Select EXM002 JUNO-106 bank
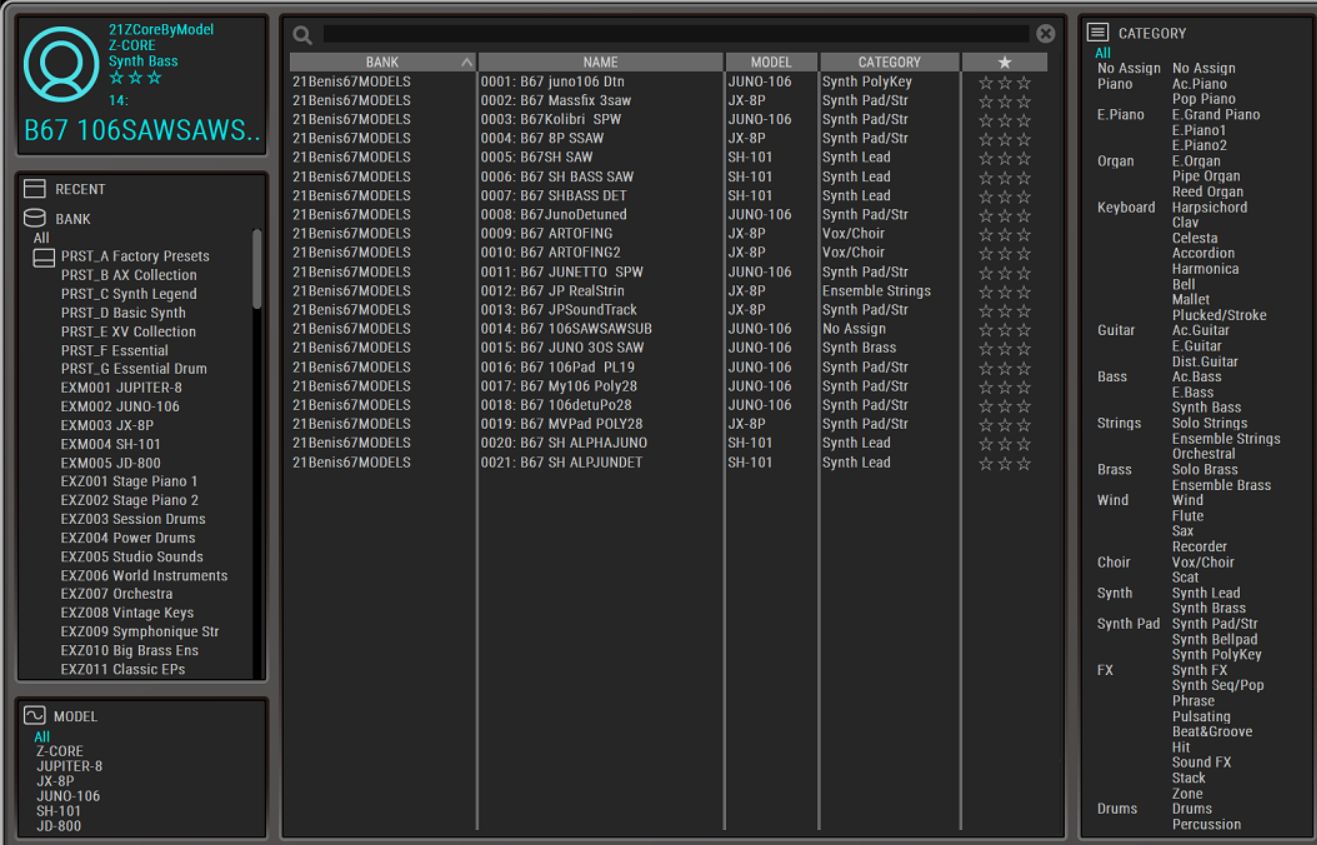Viewport: 1317px width, 845px height. (x=120, y=407)
